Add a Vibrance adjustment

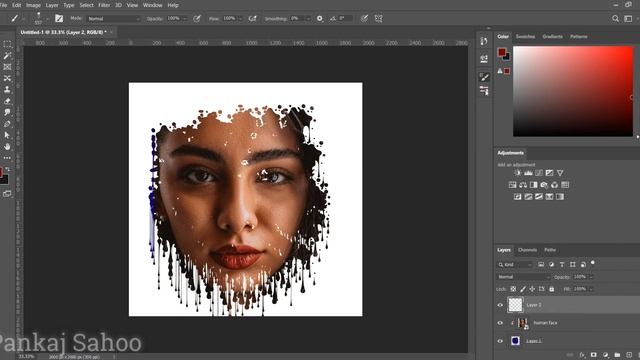(560, 173)
